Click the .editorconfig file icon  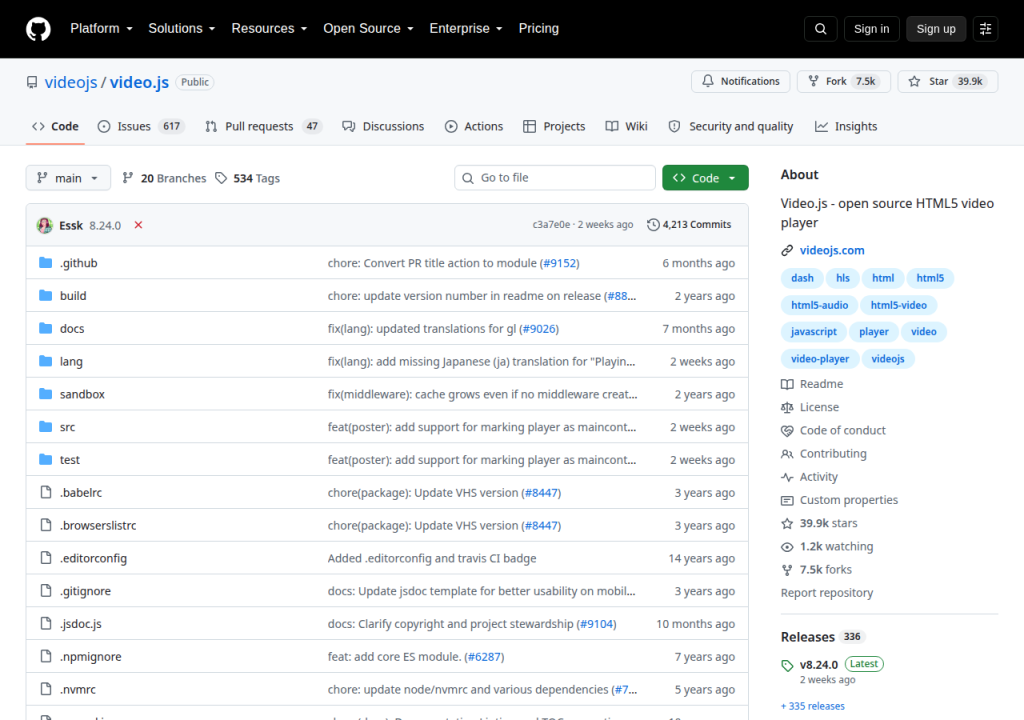46,557
